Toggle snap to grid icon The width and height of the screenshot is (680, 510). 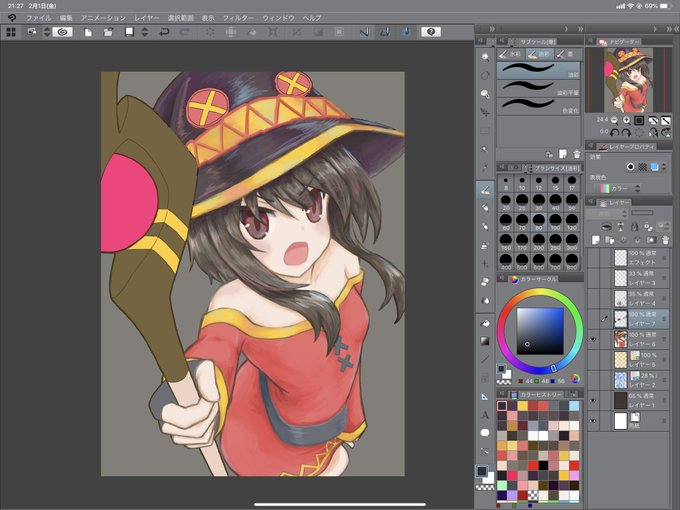[405, 32]
